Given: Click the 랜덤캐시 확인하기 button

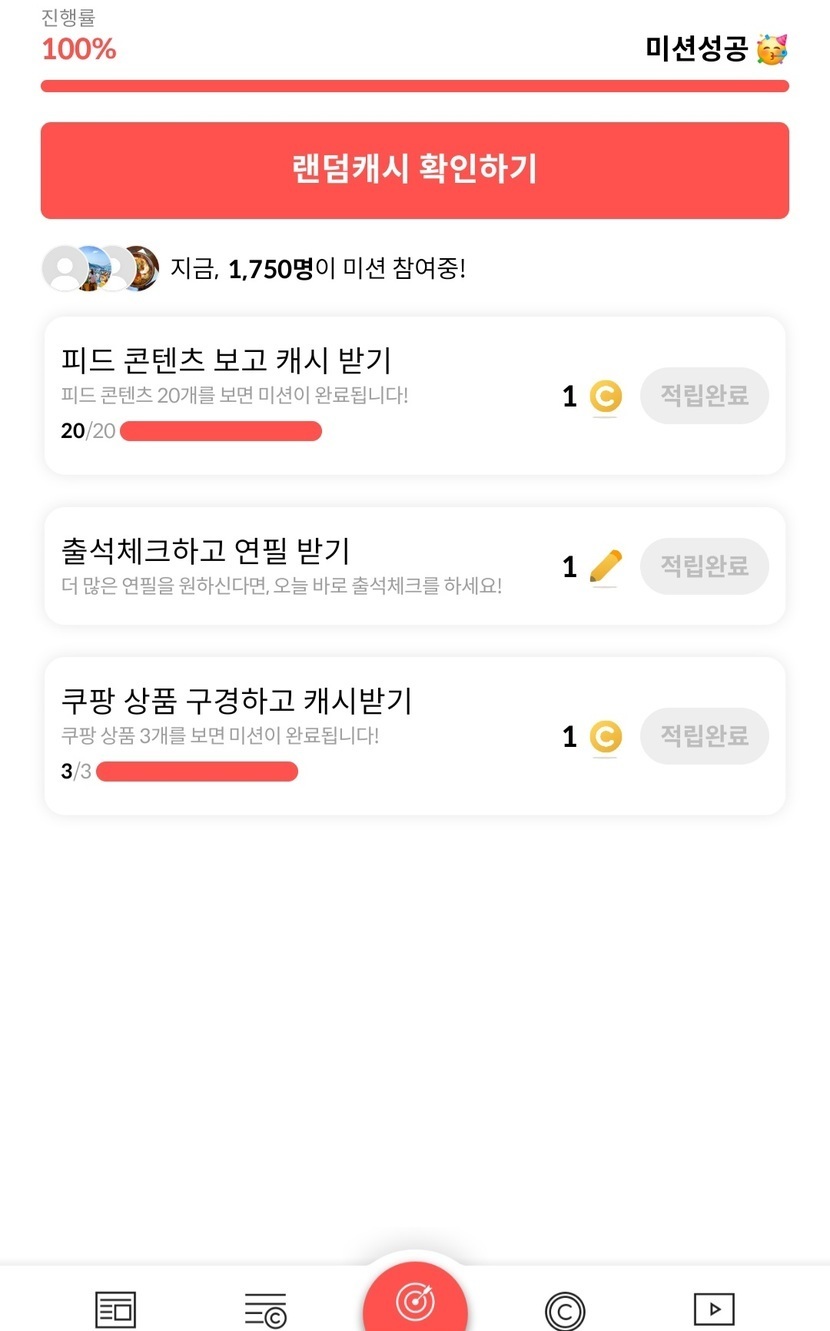Looking at the screenshot, I should [415, 170].
